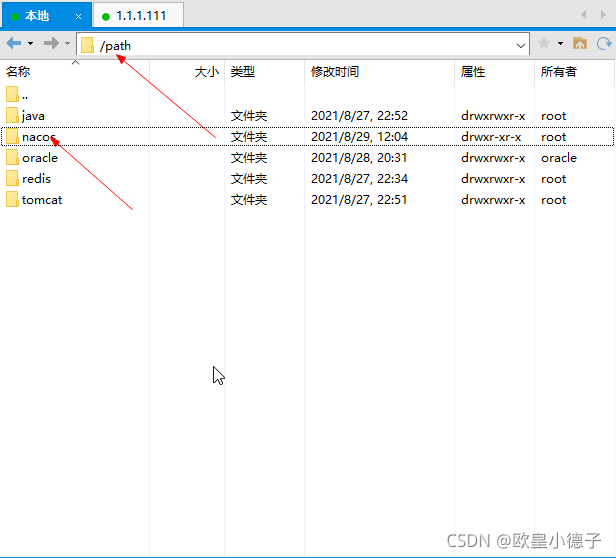Click the drwxrwxr-x attribute of oracle row
The image size is (616, 558).
[493, 158]
